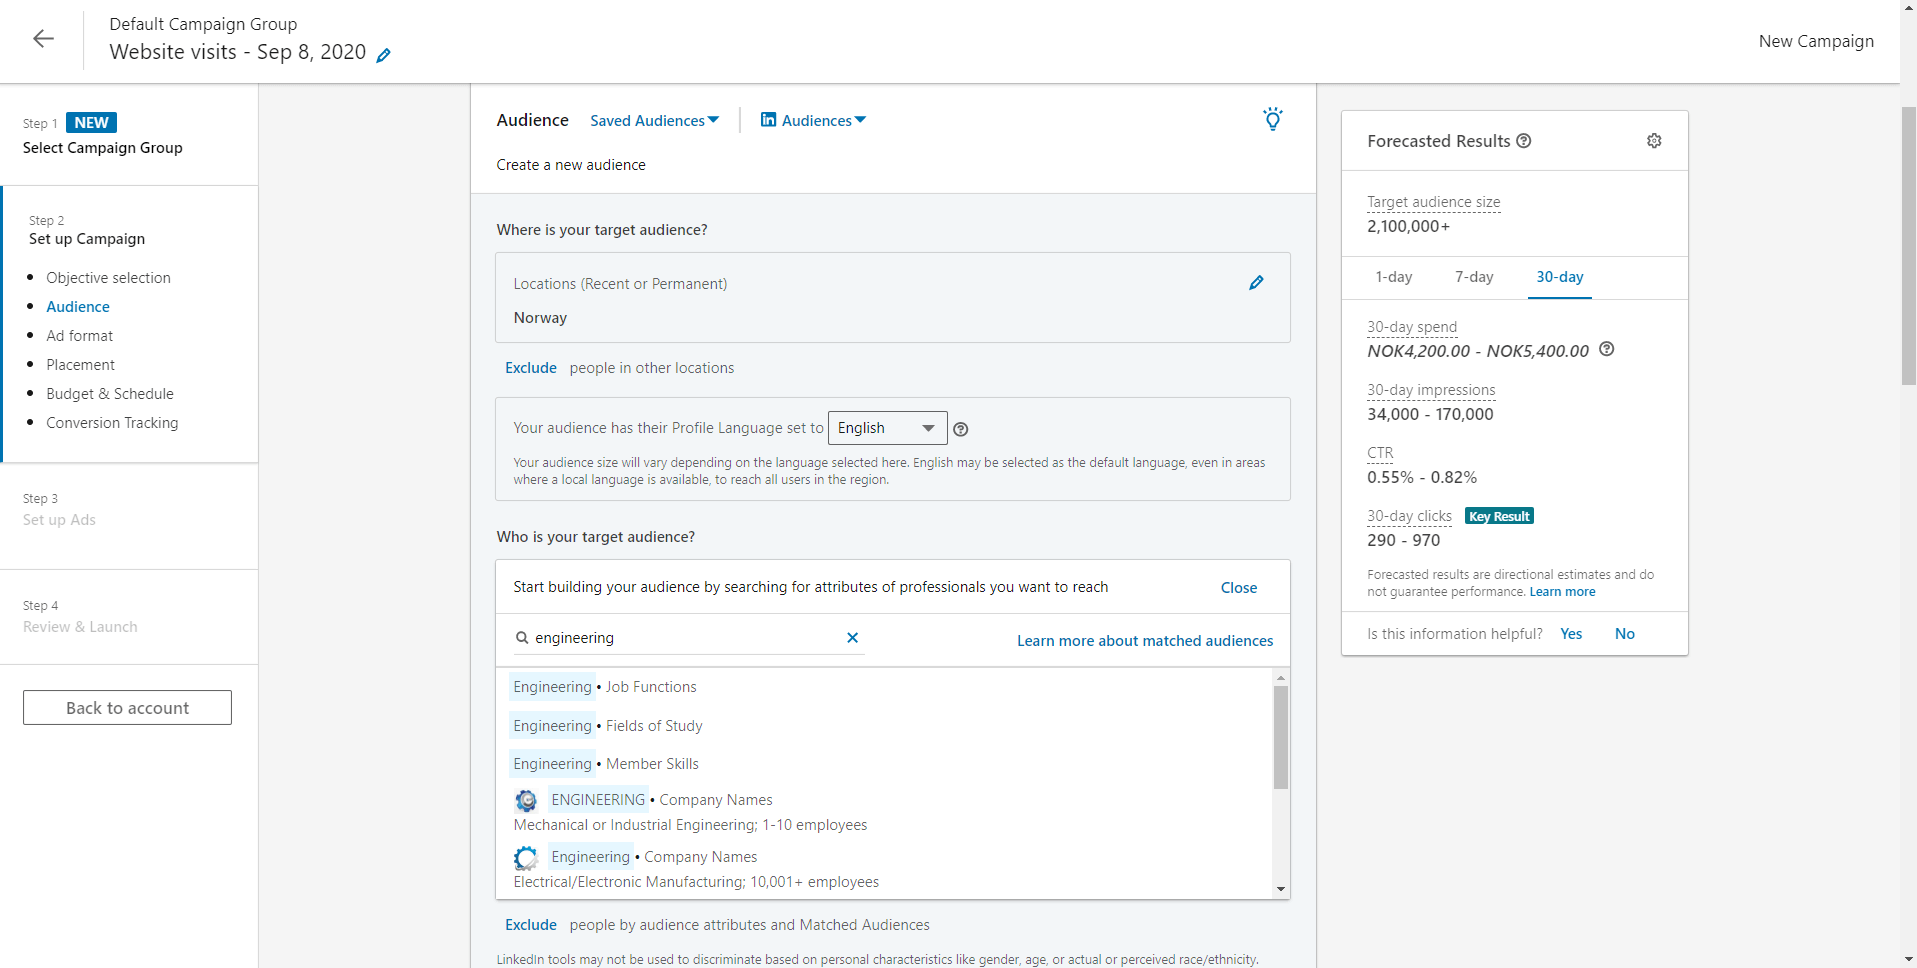Image resolution: width=1917 pixels, height=968 pixels.
Task: Open Forecasted Results help icon
Action: tap(1524, 141)
